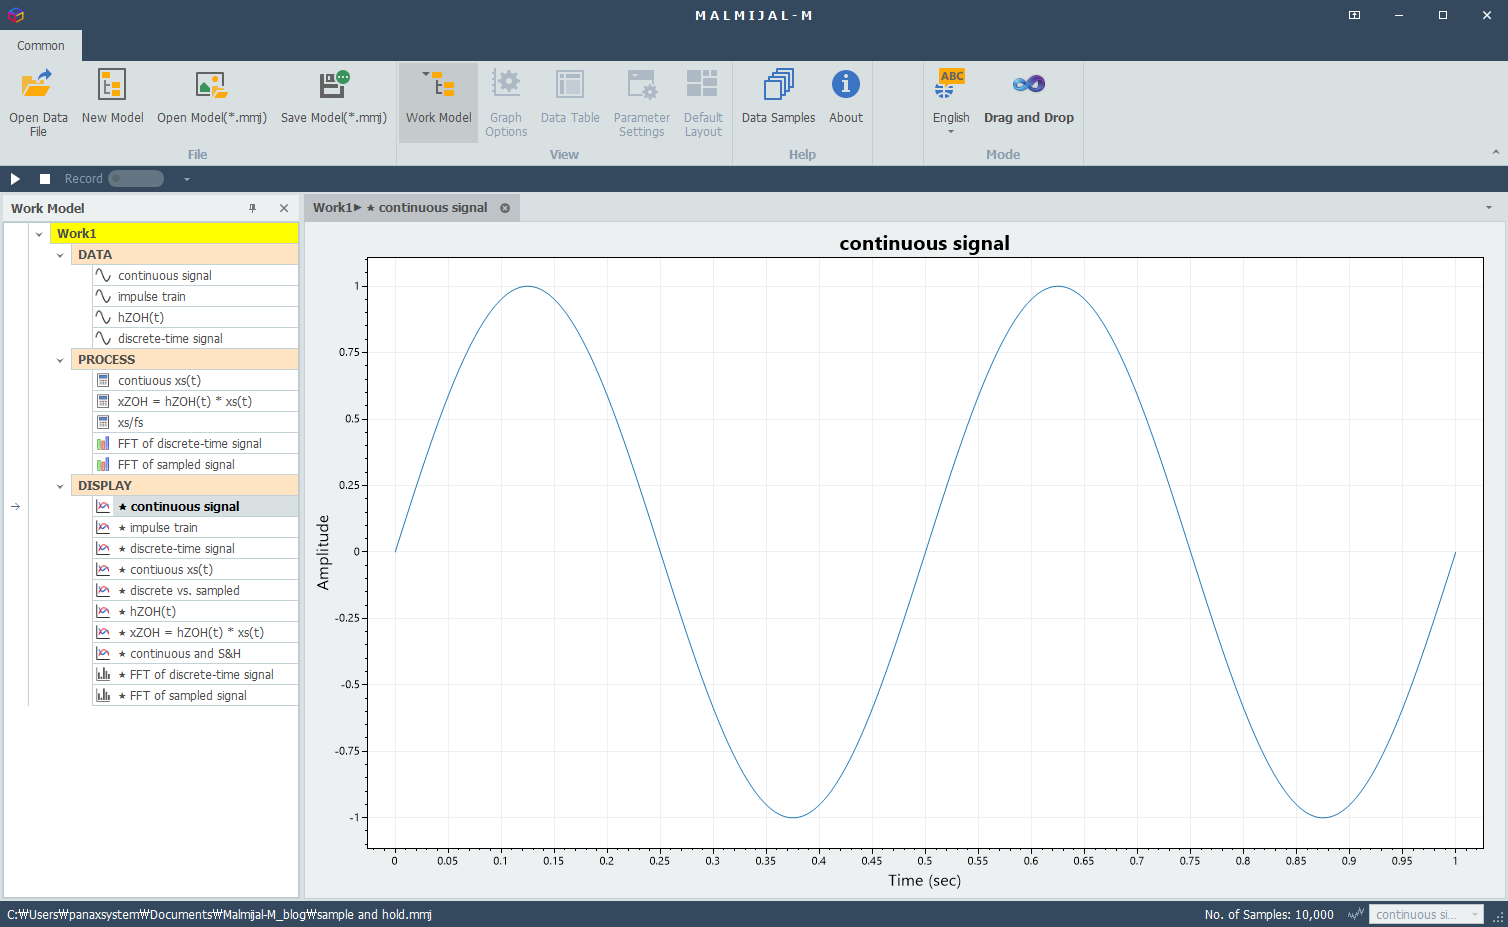Viewport: 1508px width, 927px height.
Task: Open Parameter Settings
Action: click(642, 102)
